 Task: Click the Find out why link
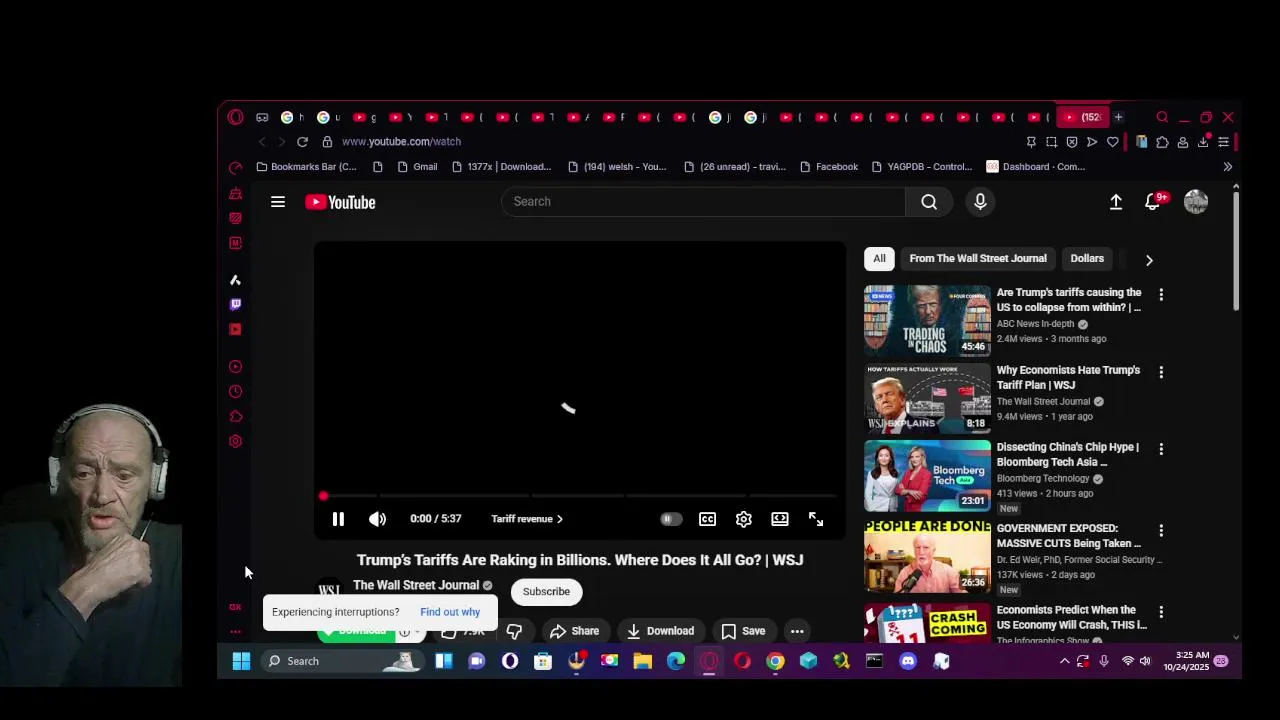click(450, 612)
